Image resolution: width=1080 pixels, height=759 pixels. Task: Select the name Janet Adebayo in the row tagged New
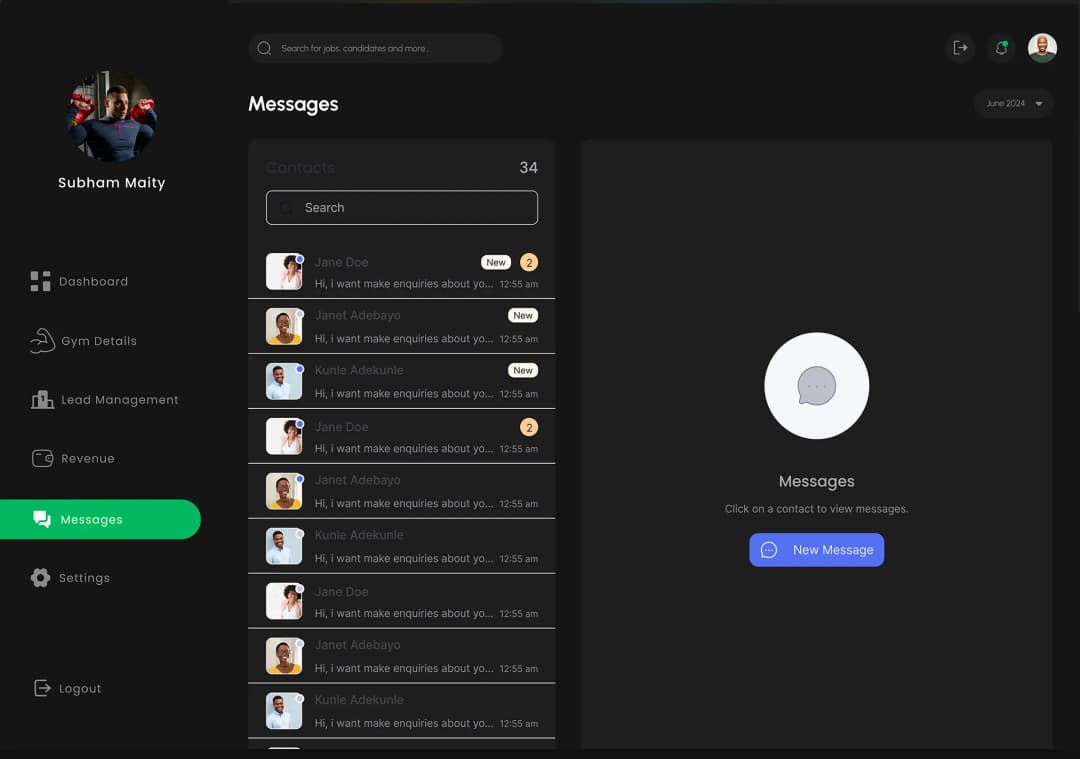coord(357,315)
